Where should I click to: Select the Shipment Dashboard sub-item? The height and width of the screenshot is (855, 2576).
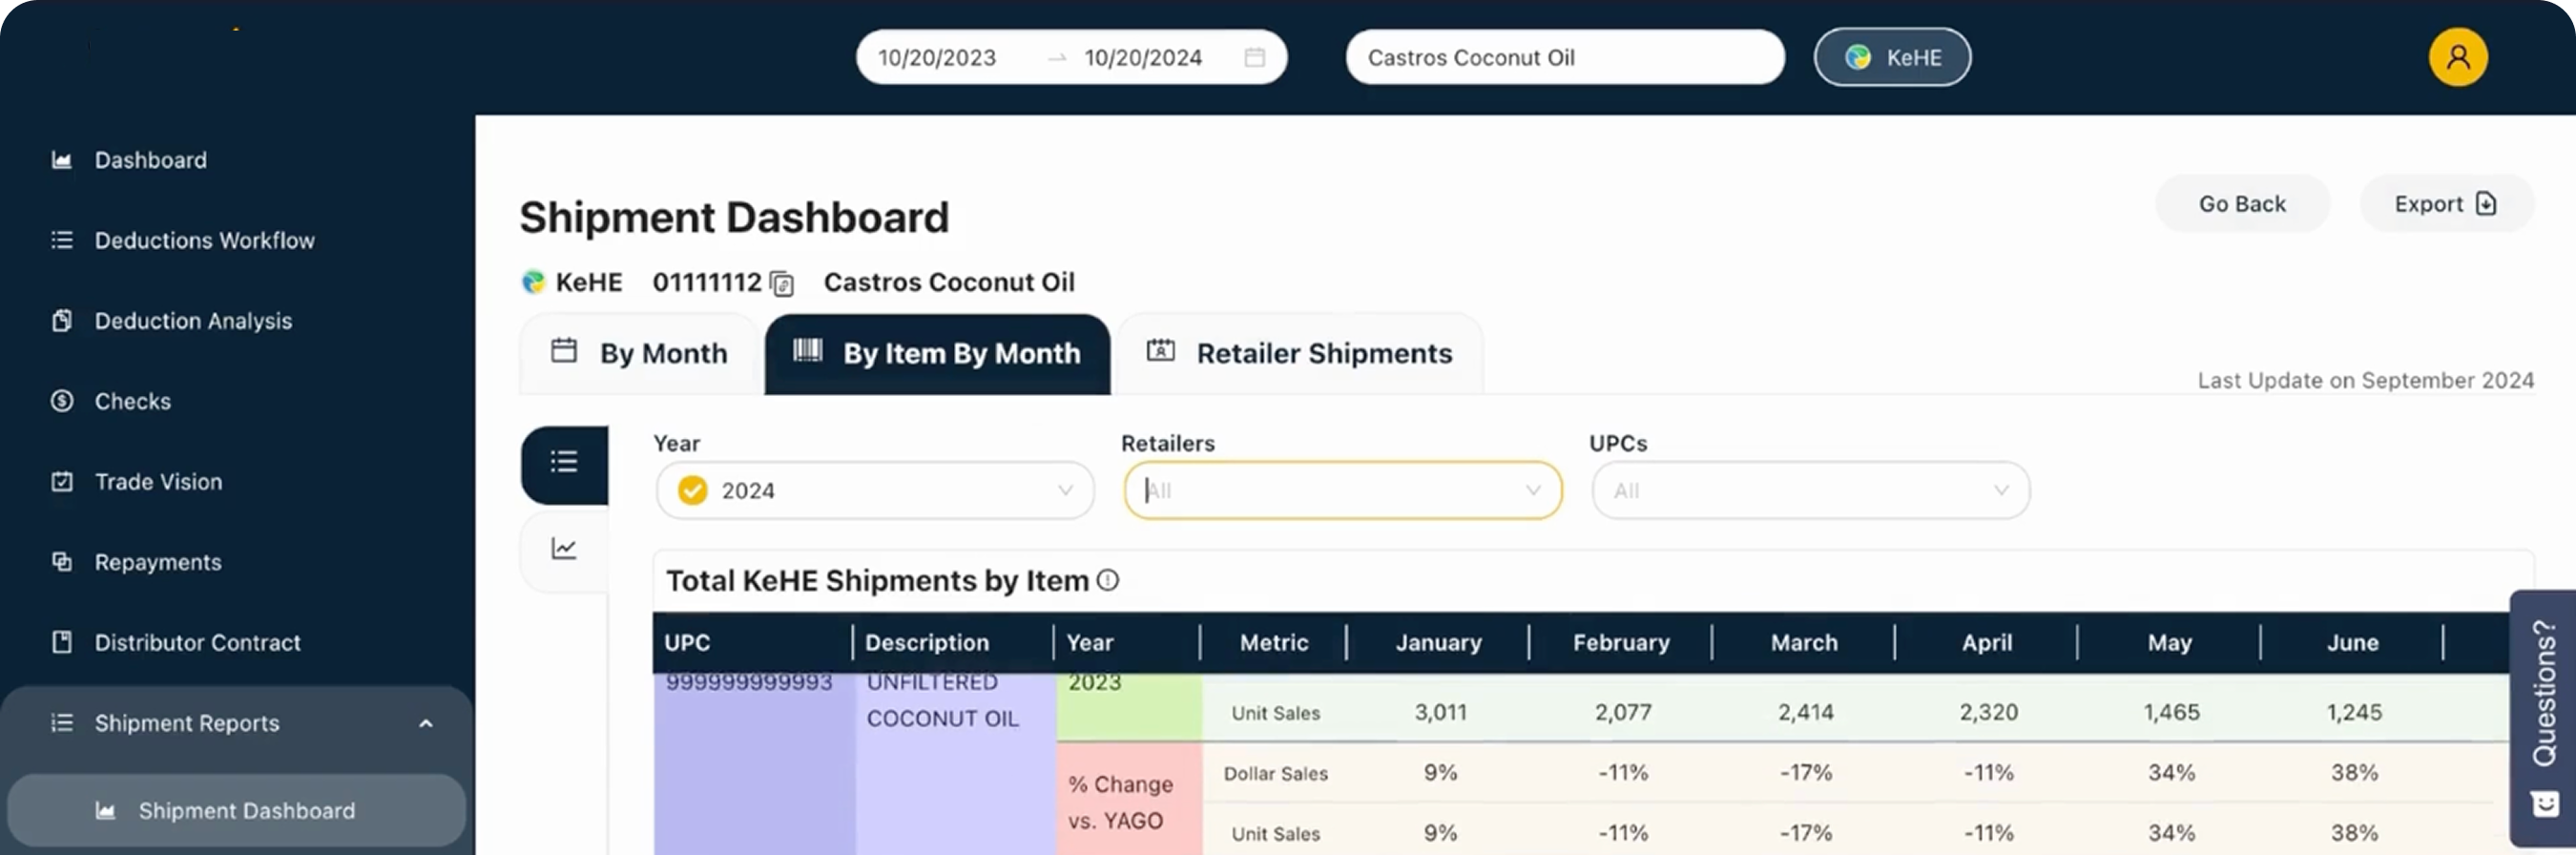(x=237, y=810)
